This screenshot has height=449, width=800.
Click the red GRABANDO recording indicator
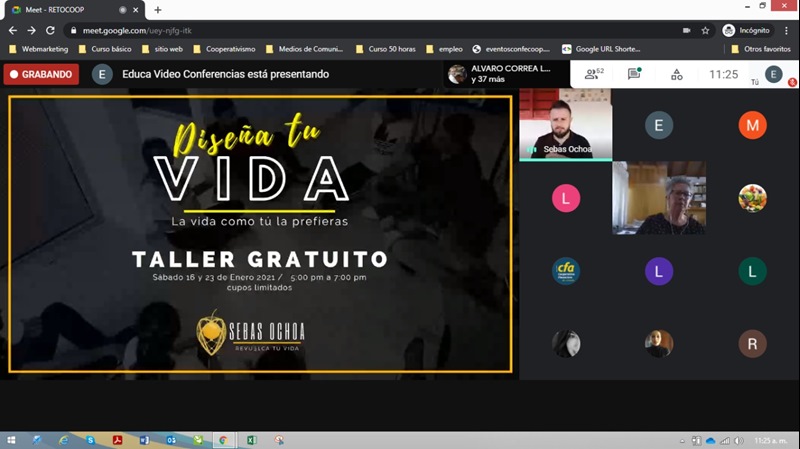pos(41,74)
